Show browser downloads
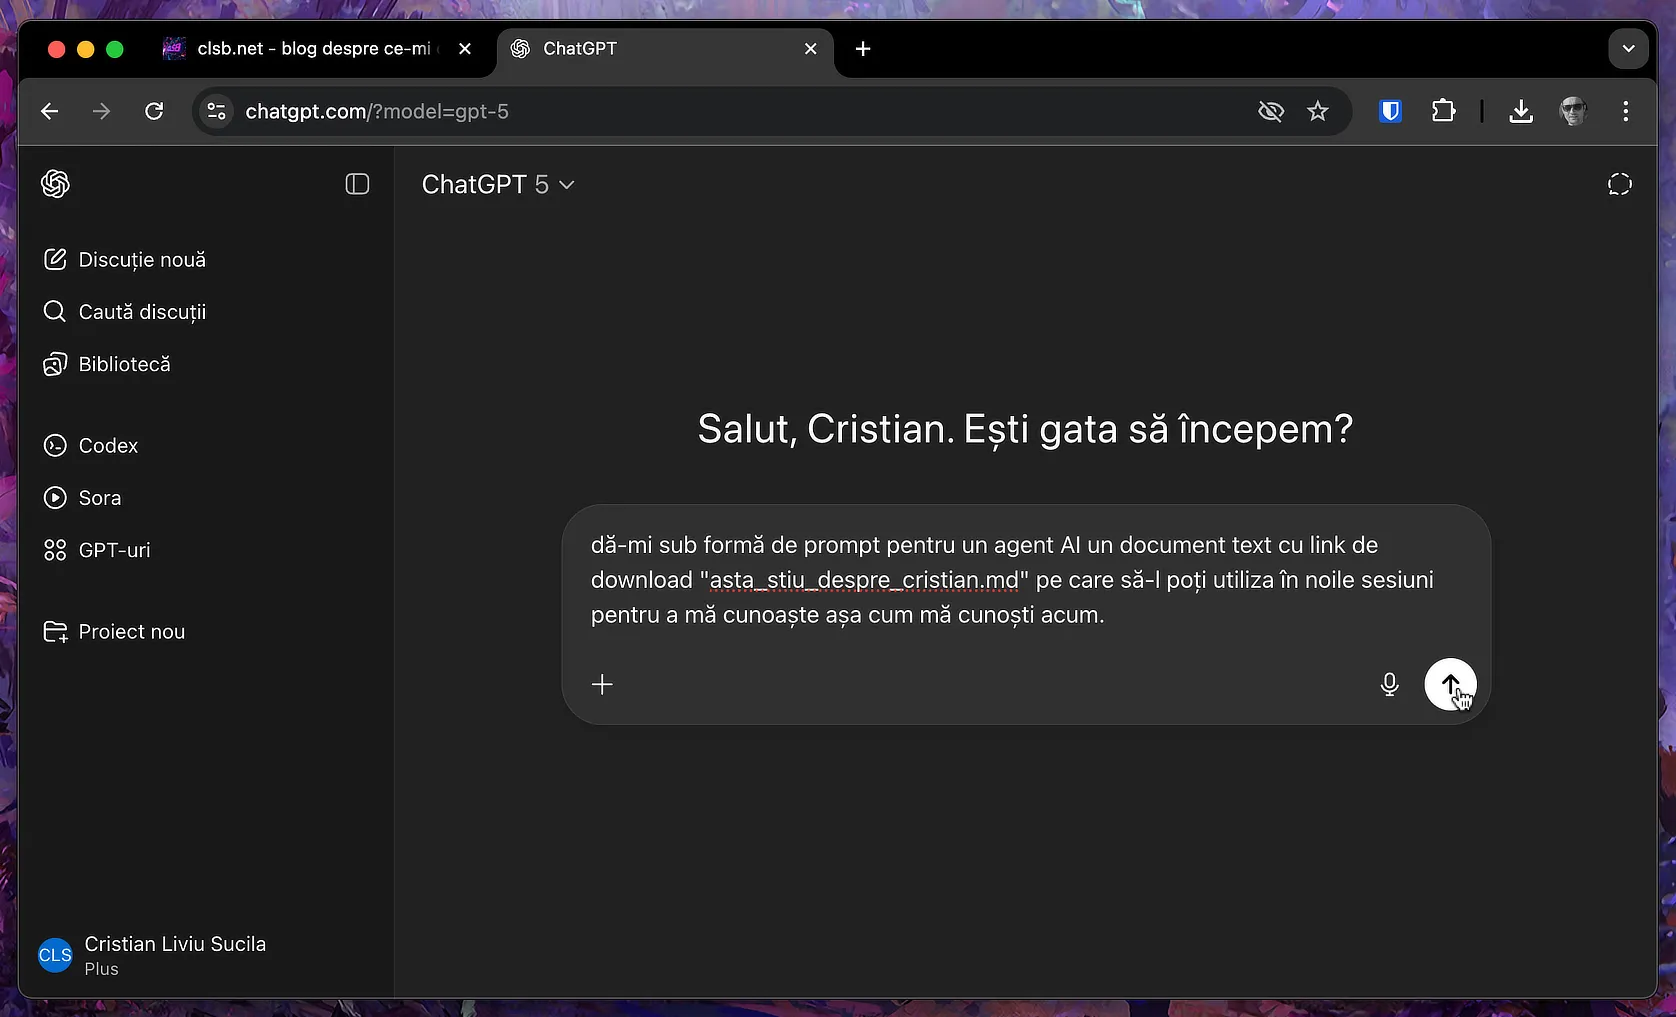The height and width of the screenshot is (1017, 1676). 1521,111
